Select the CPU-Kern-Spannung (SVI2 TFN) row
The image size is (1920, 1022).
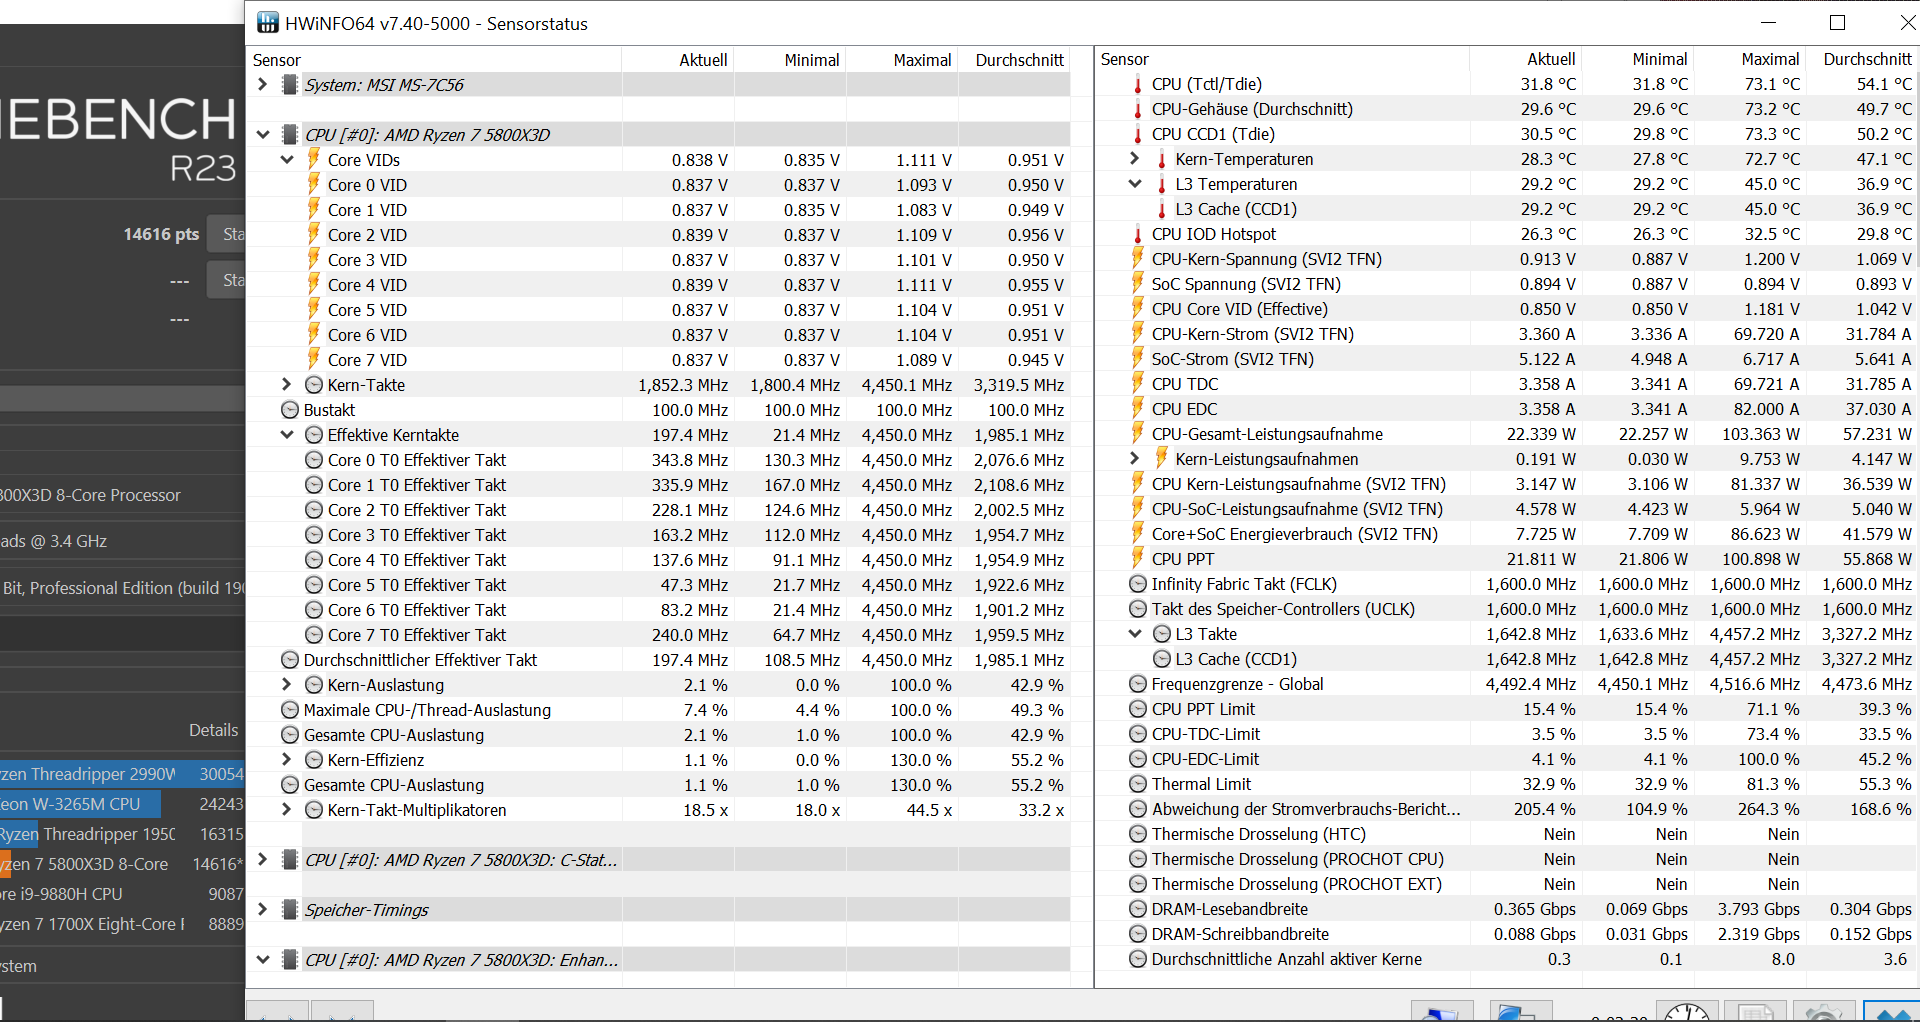[x=1507, y=259]
